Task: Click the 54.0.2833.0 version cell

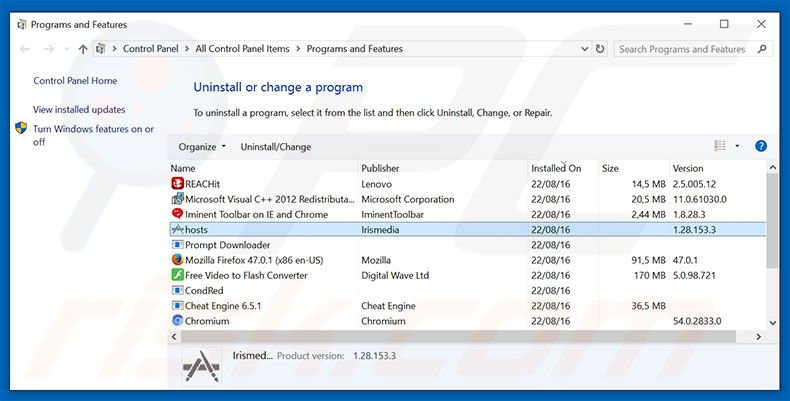Action: click(x=697, y=320)
